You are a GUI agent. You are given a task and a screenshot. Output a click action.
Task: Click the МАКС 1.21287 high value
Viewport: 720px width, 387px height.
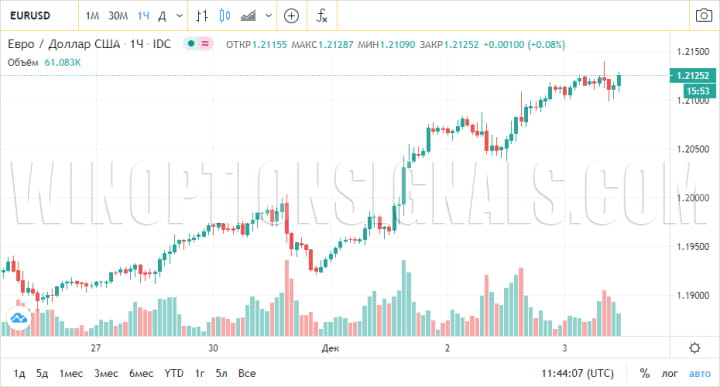pos(322,45)
